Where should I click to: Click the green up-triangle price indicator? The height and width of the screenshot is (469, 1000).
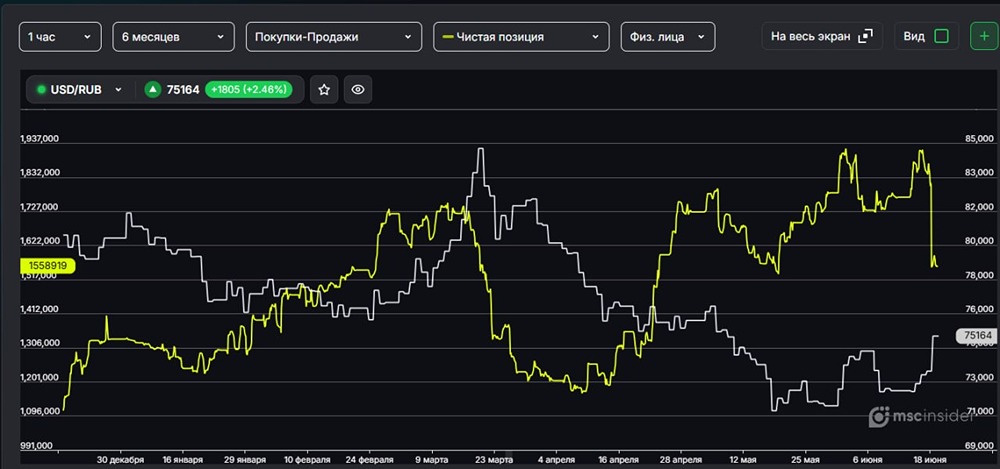pos(152,89)
